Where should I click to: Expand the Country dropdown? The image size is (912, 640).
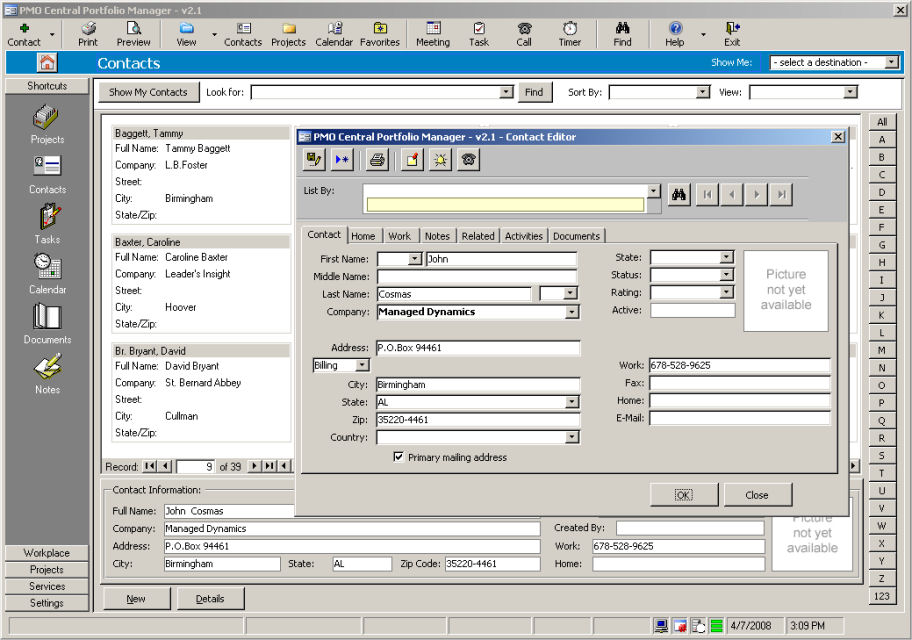point(572,437)
